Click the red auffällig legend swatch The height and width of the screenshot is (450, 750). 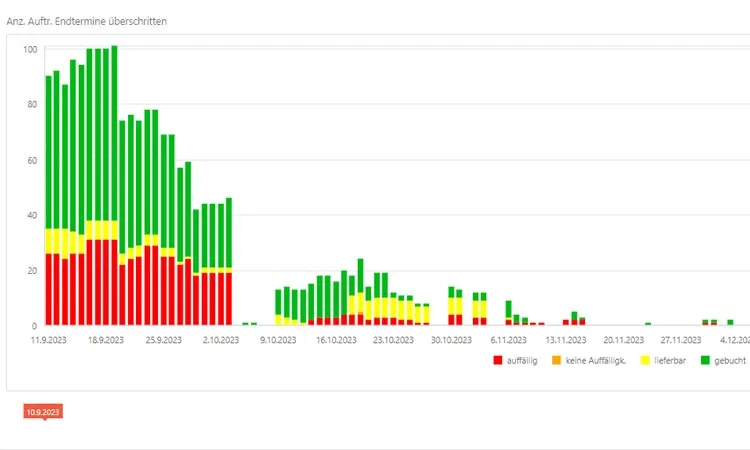coord(497,360)
